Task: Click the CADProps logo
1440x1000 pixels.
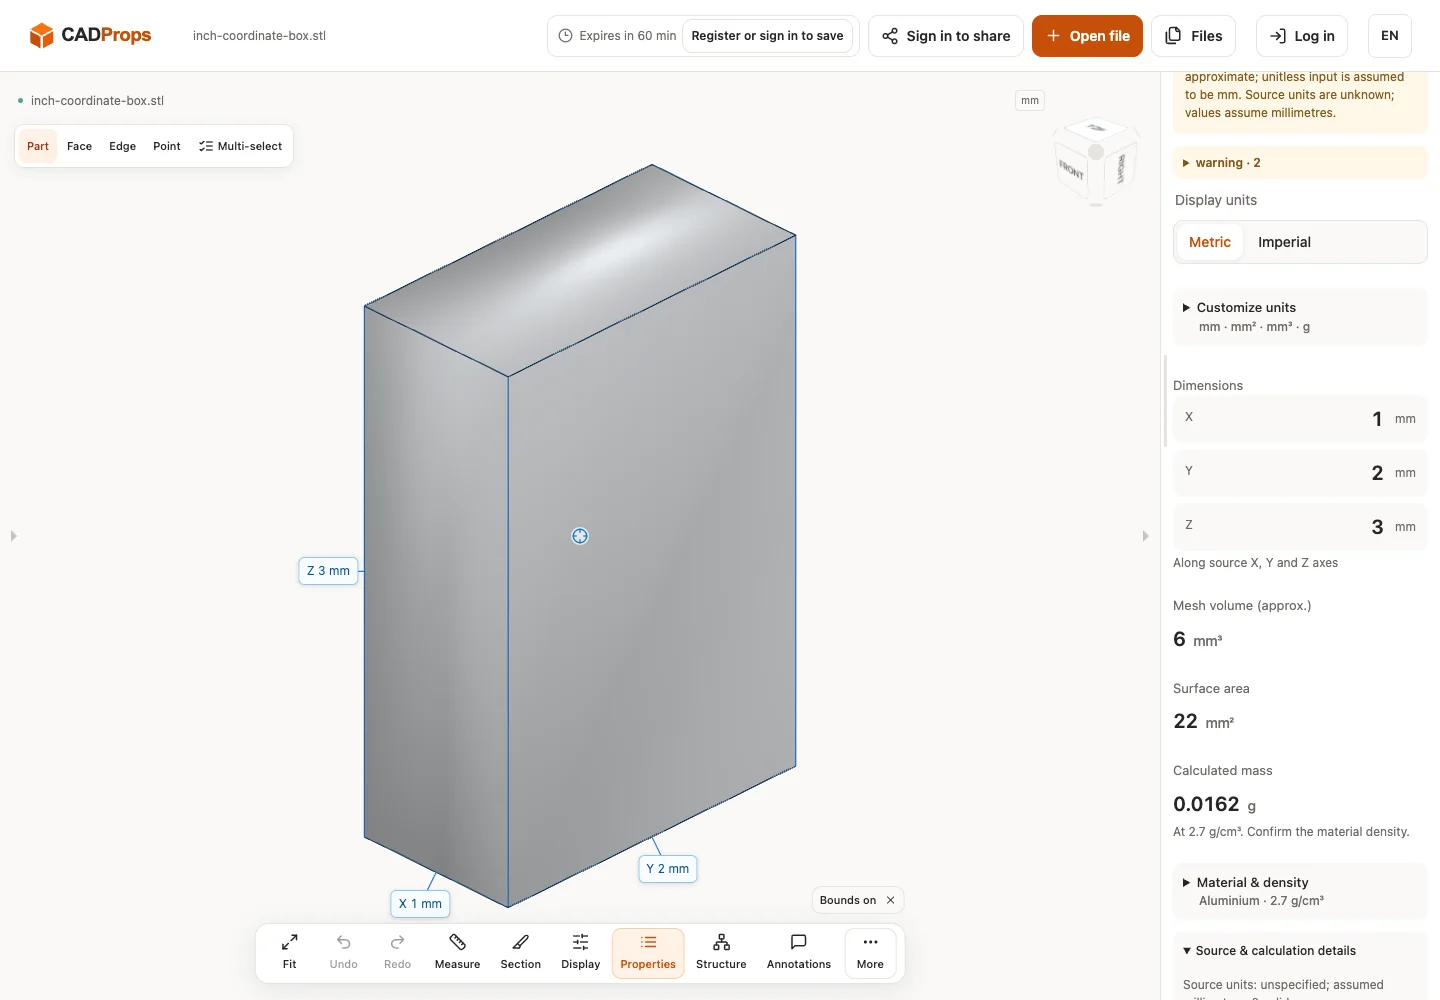Action: (x=90, y=35)
